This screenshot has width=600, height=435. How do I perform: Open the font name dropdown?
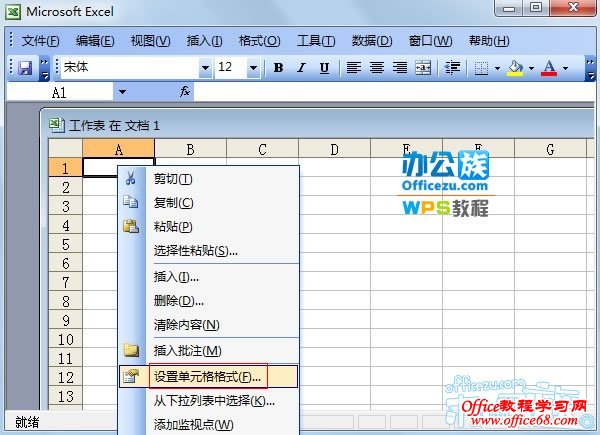point(205,68)
